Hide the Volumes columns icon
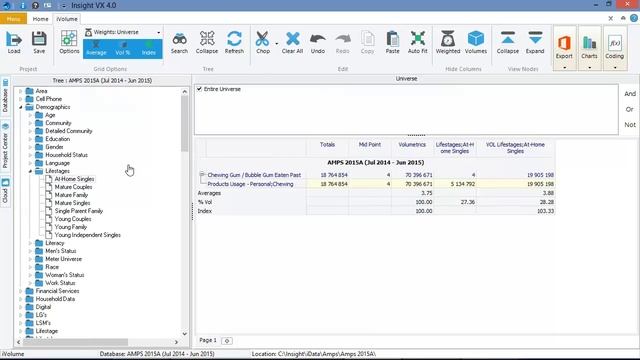The height and width of the screenshot is (360, 640). click(476, 39)
